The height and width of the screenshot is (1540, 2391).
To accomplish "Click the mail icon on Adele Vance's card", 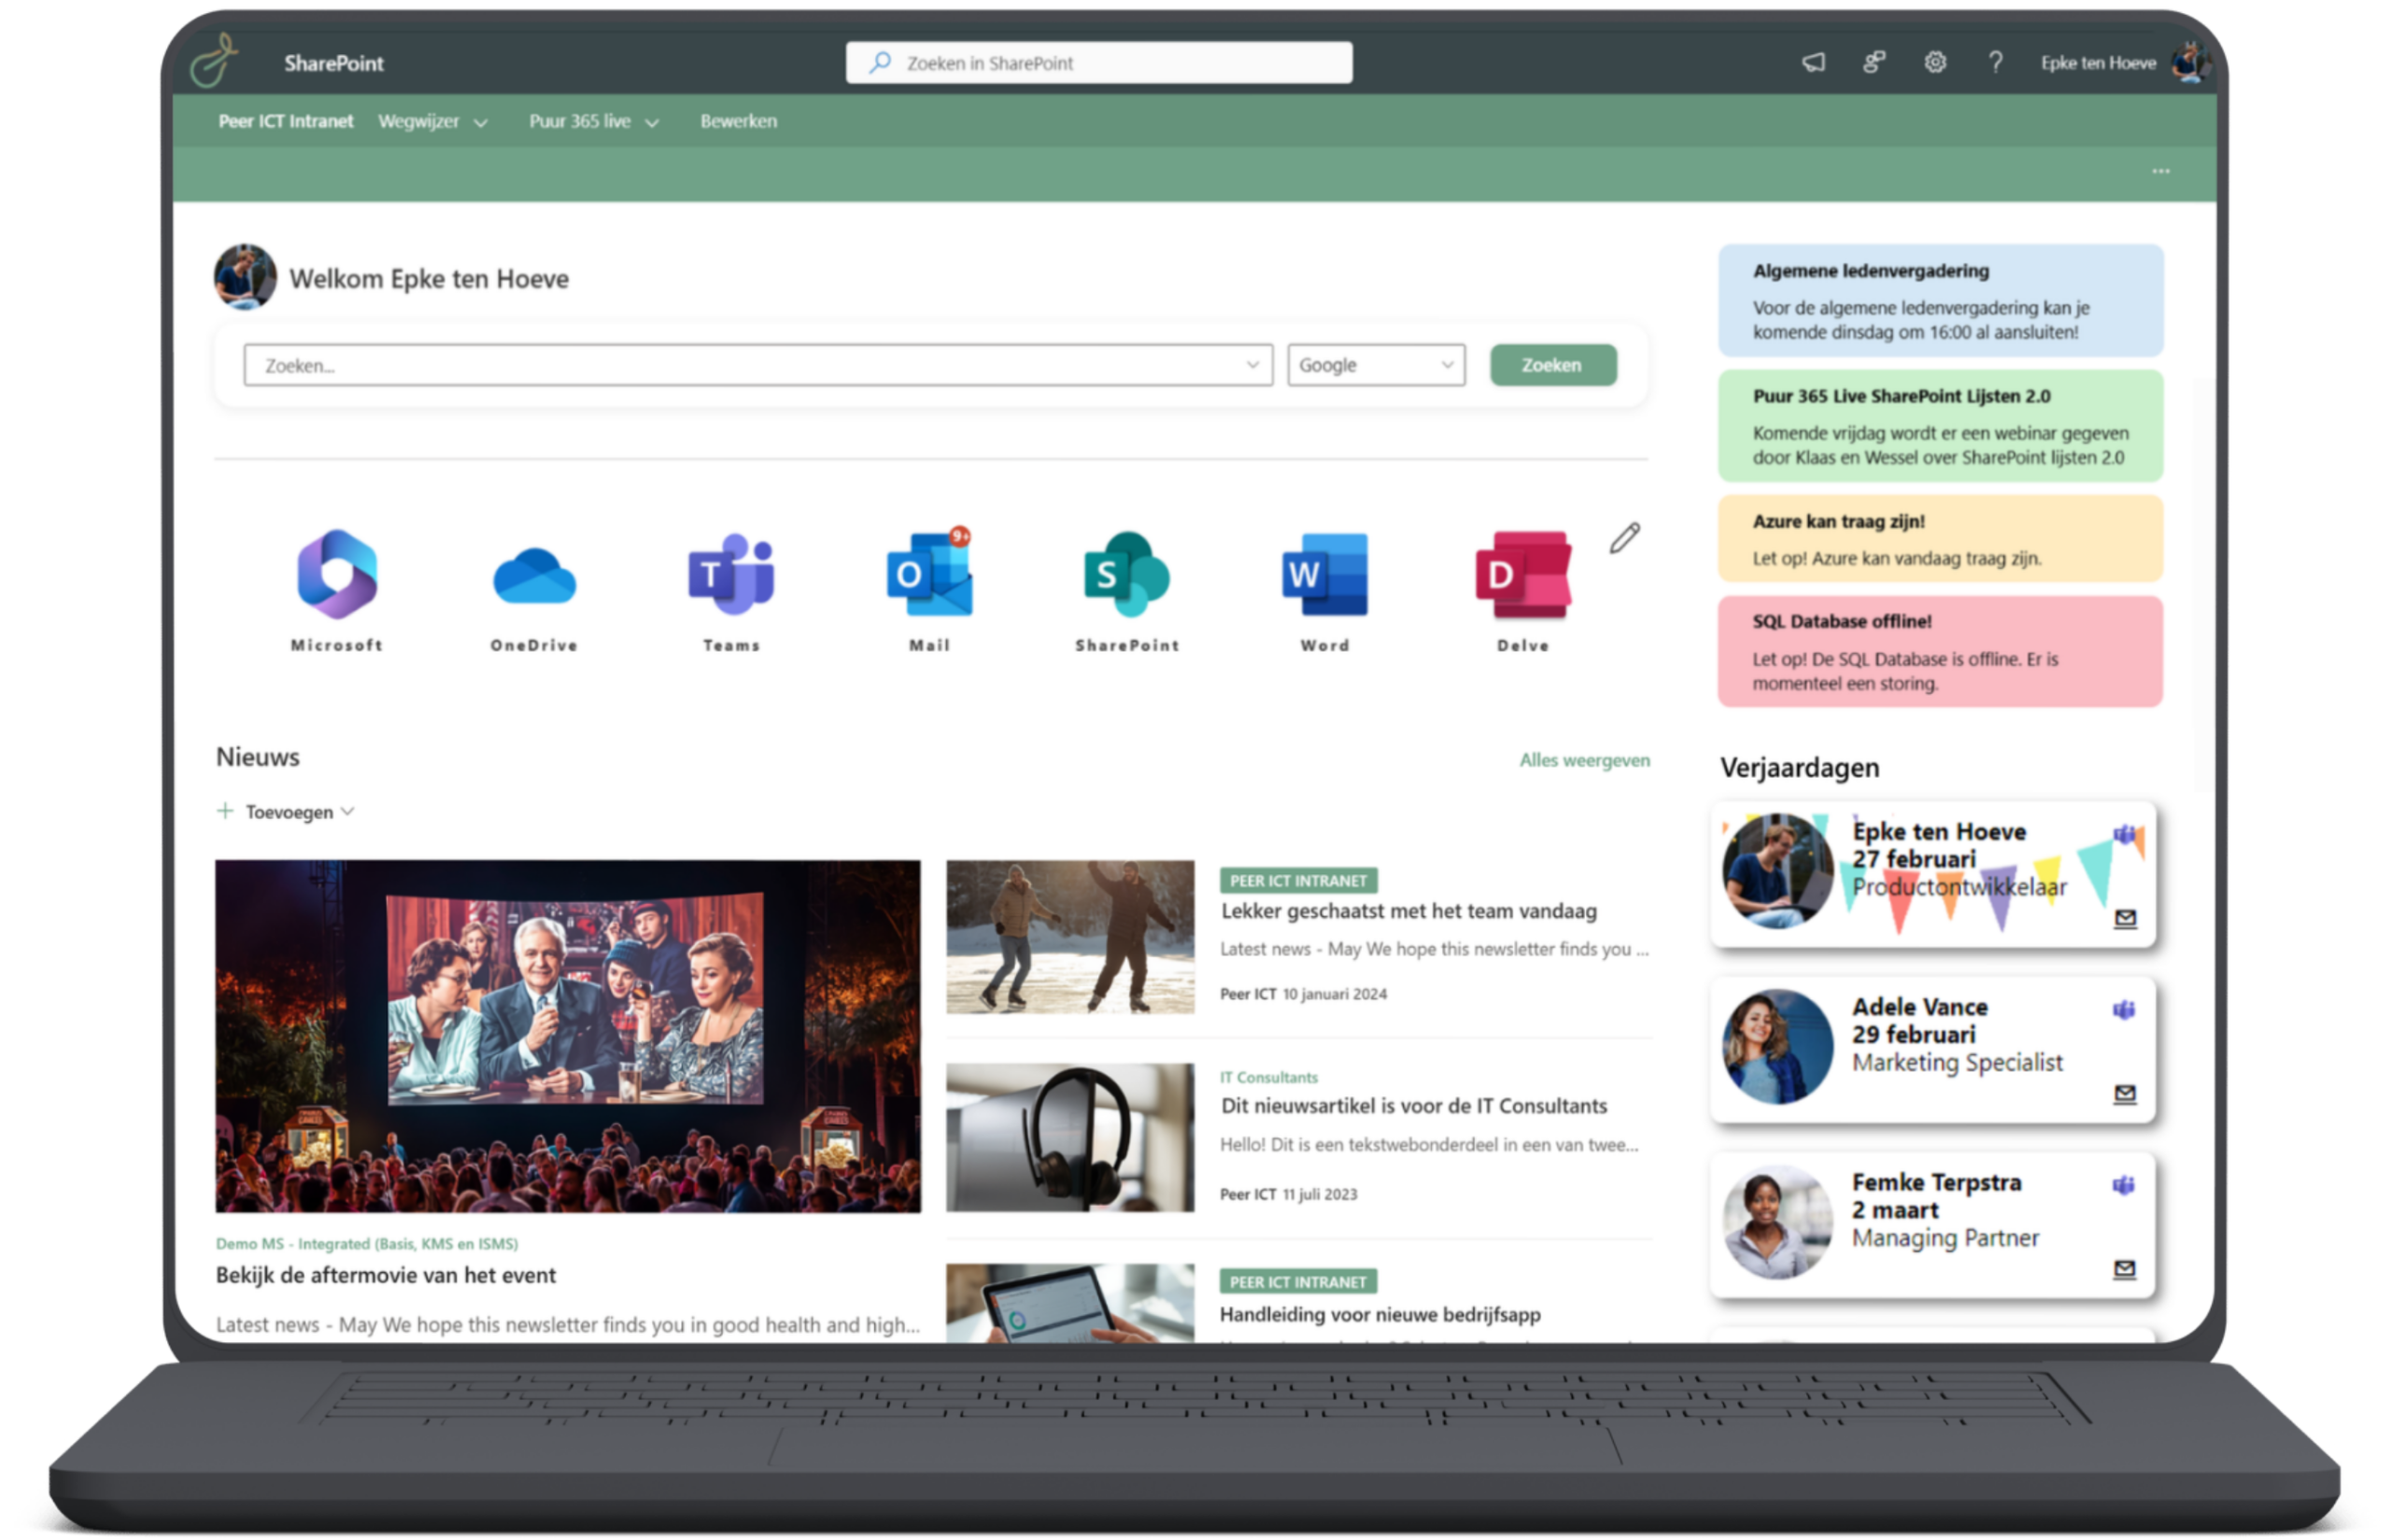I will [2126, 1094].
